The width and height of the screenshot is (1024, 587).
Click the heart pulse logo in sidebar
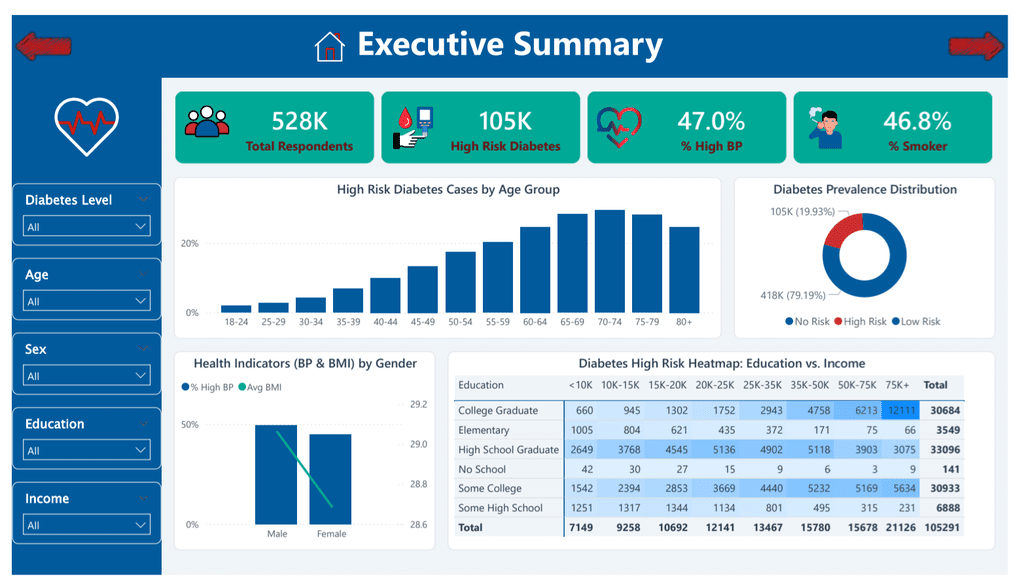click(x=86, y=126)
